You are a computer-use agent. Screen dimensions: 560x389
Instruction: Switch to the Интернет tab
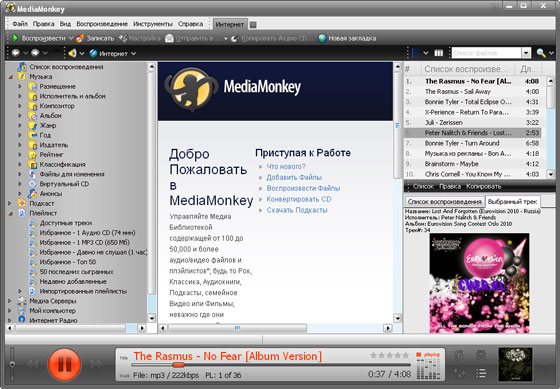pos(230,24)
